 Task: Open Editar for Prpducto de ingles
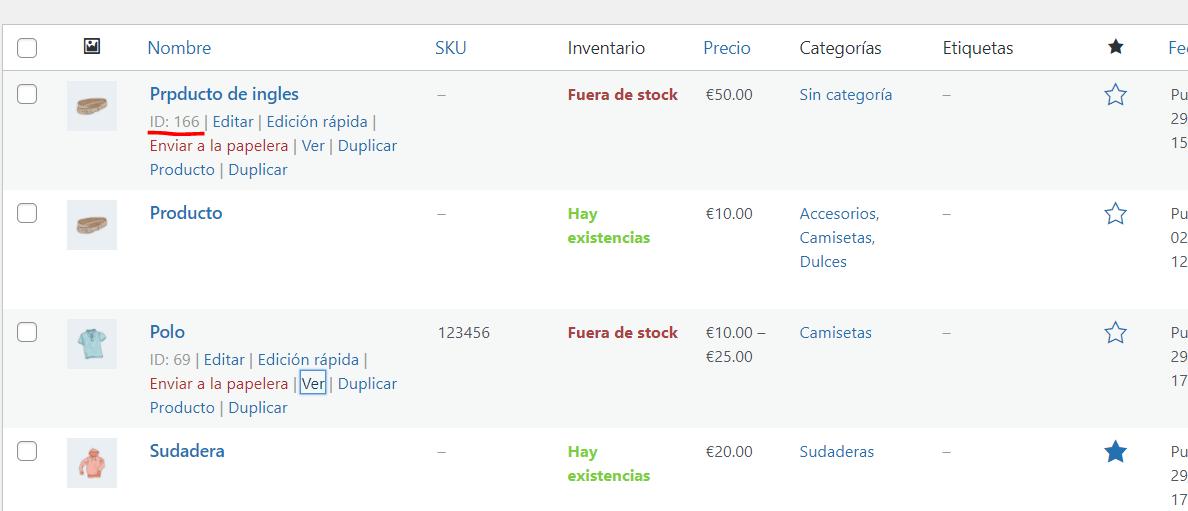233,121
